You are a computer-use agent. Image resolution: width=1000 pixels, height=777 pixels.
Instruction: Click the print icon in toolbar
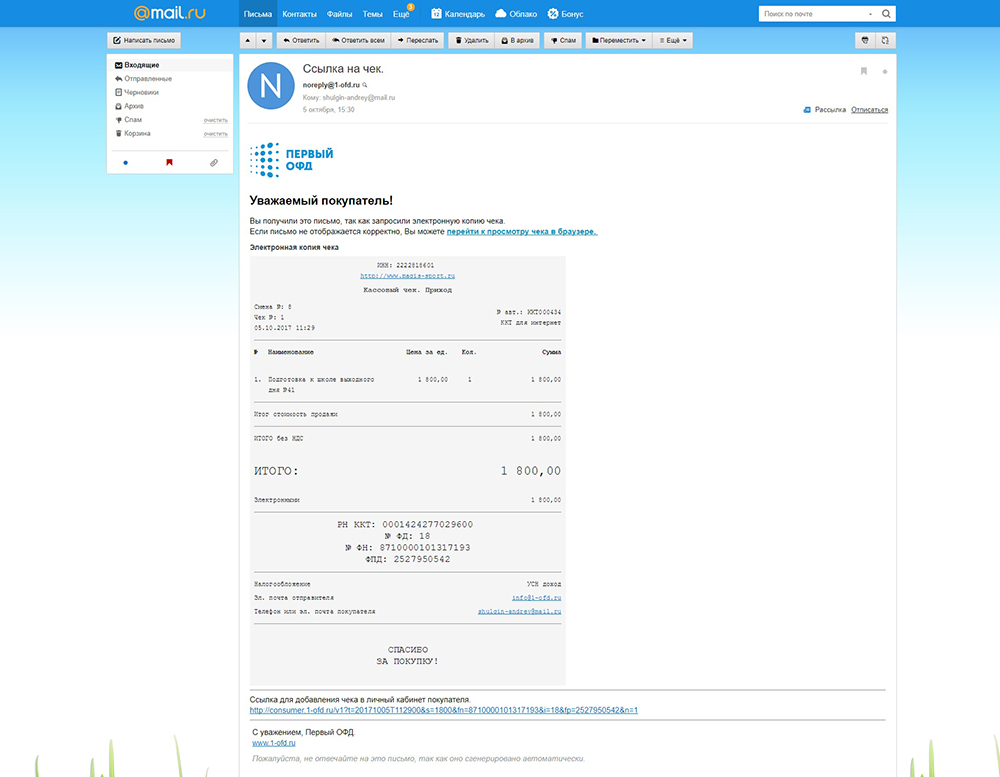pos(864,41)
